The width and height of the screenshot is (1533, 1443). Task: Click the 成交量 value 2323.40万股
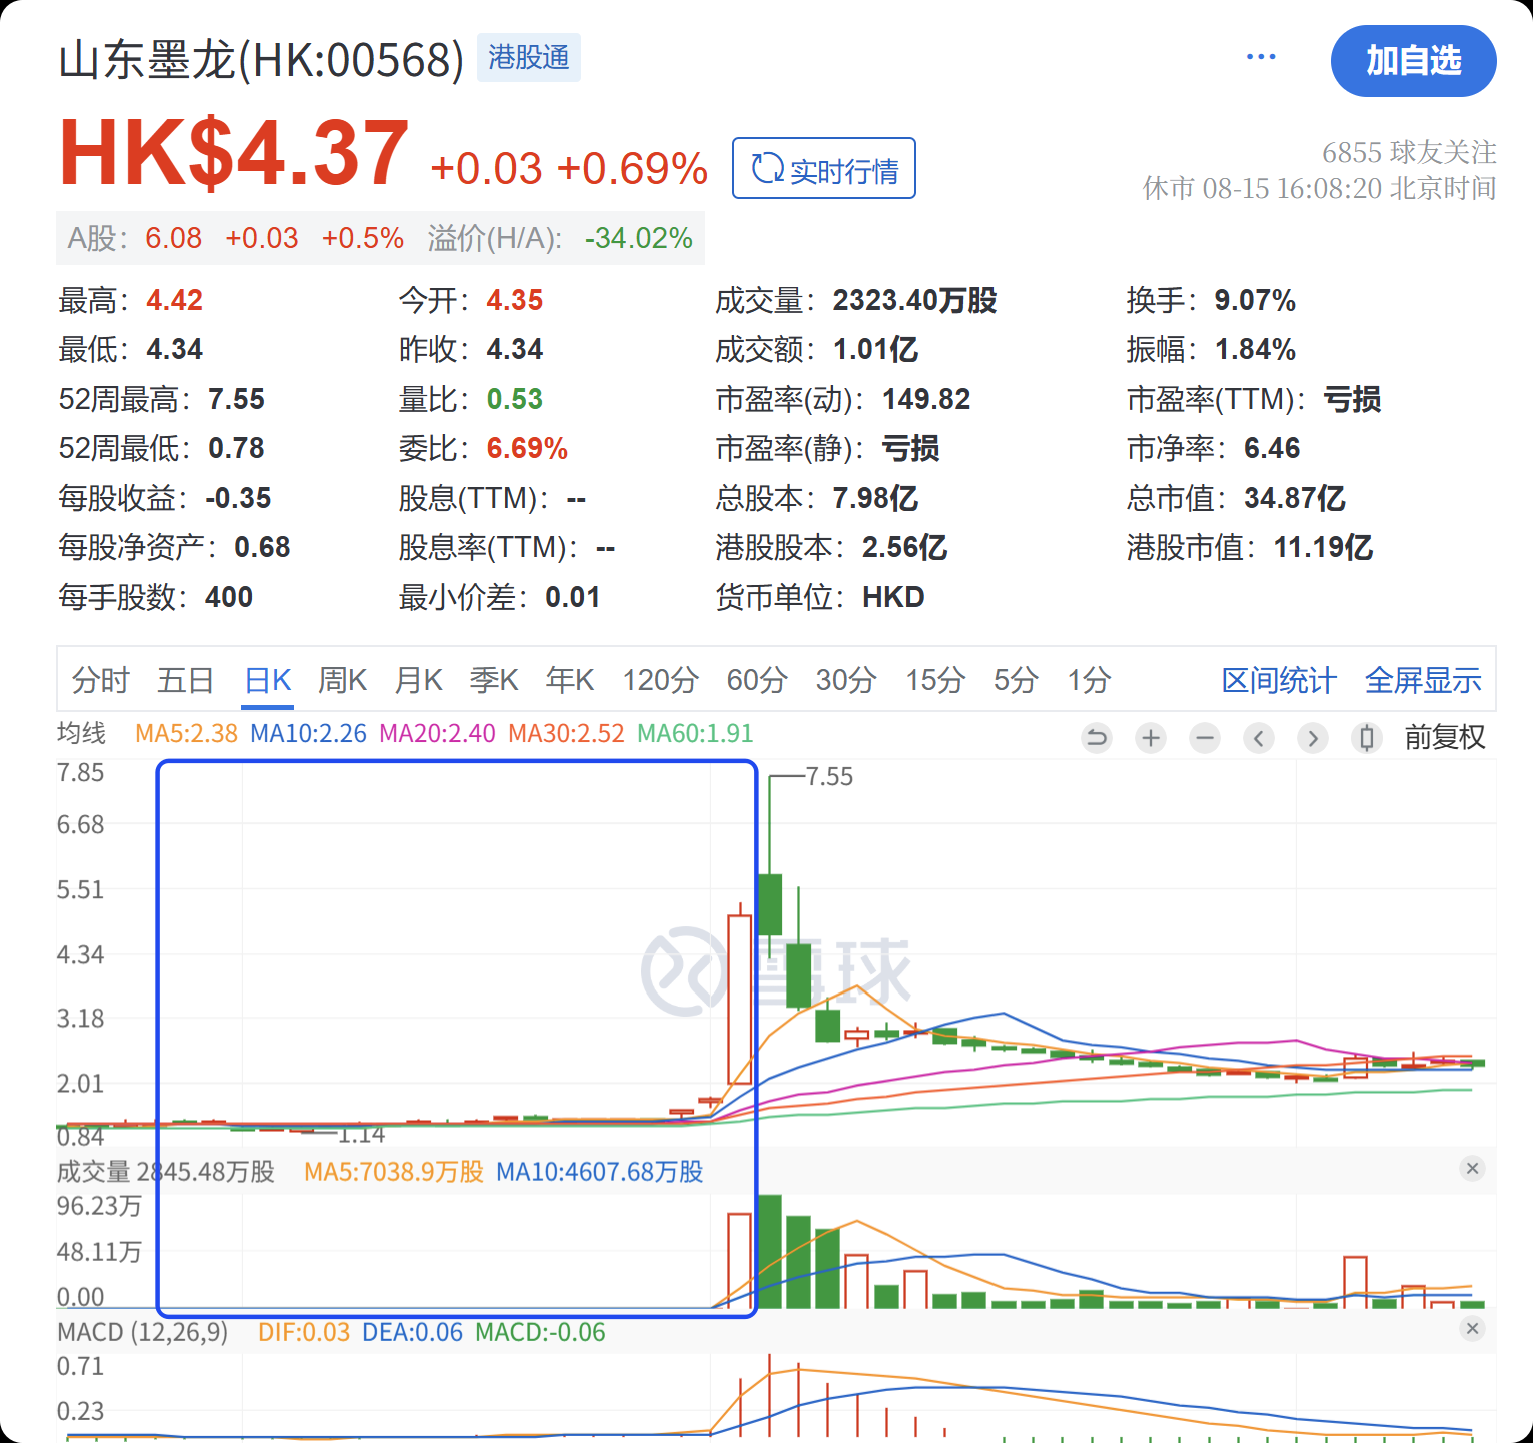pyautogui.click(x=915, y=300)
